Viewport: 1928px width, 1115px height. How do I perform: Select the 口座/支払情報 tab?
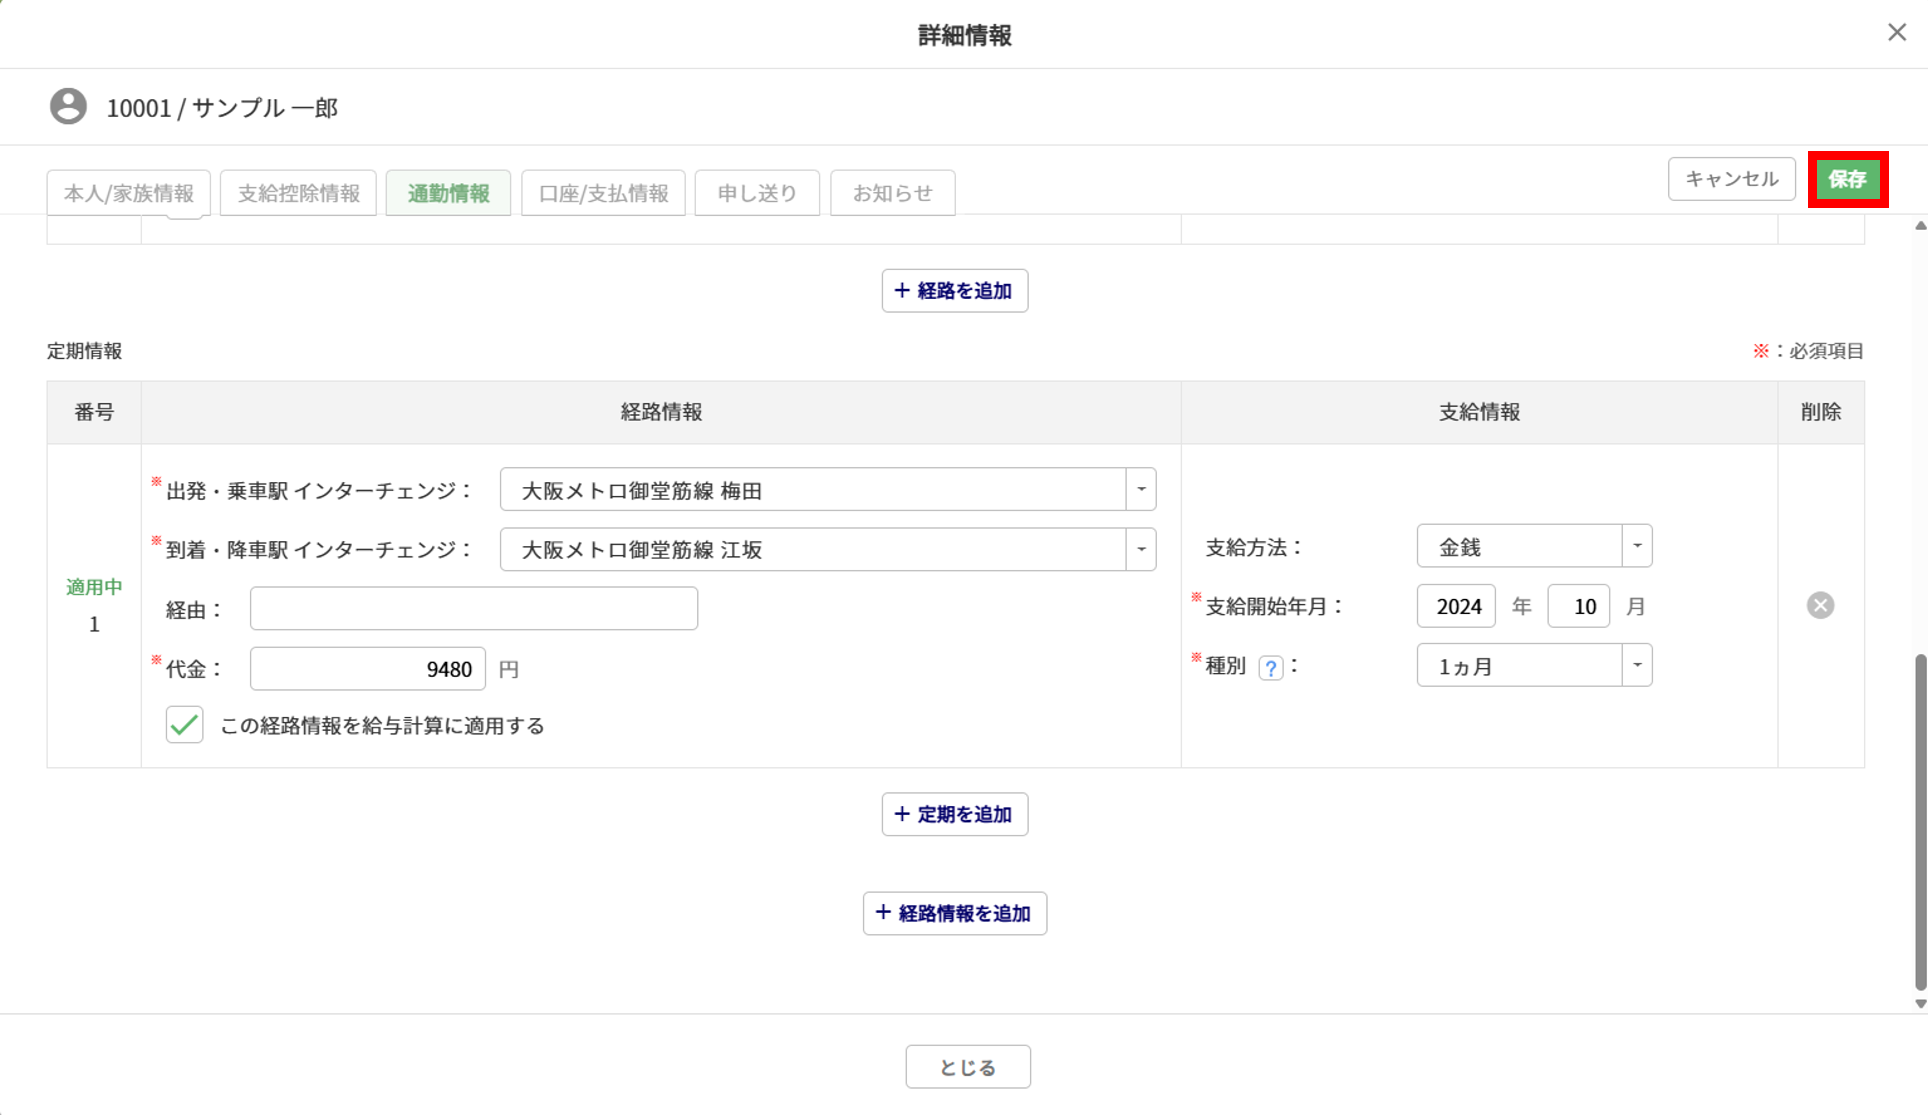[603, 193]
